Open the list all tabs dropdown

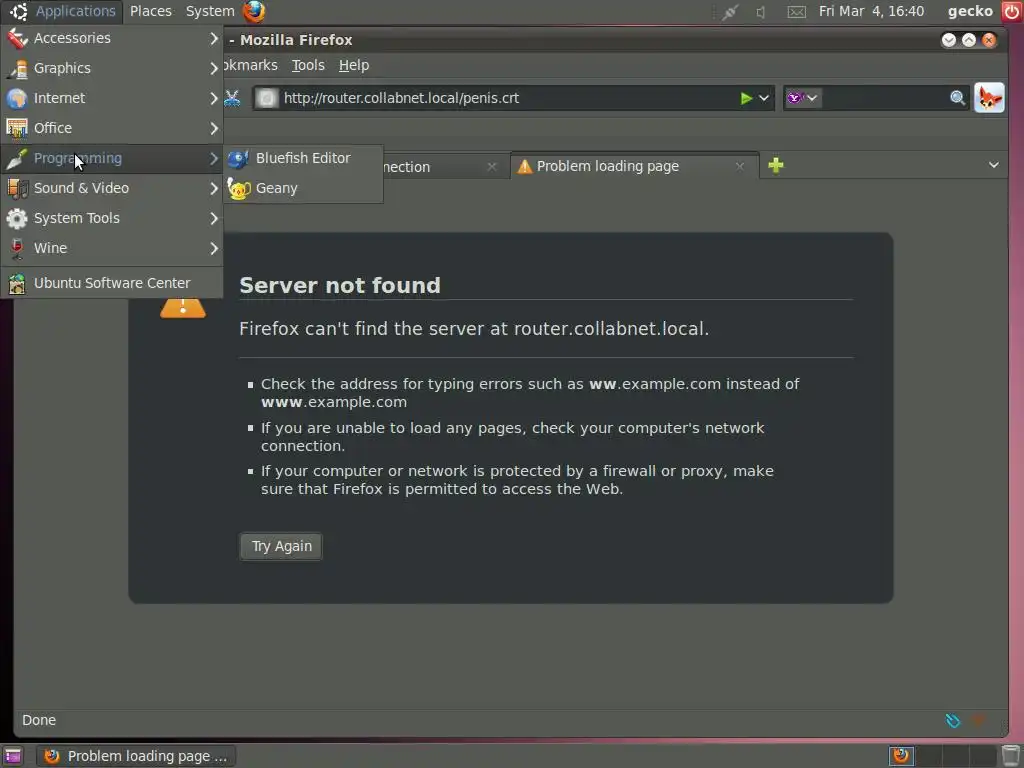click(993, 165)
